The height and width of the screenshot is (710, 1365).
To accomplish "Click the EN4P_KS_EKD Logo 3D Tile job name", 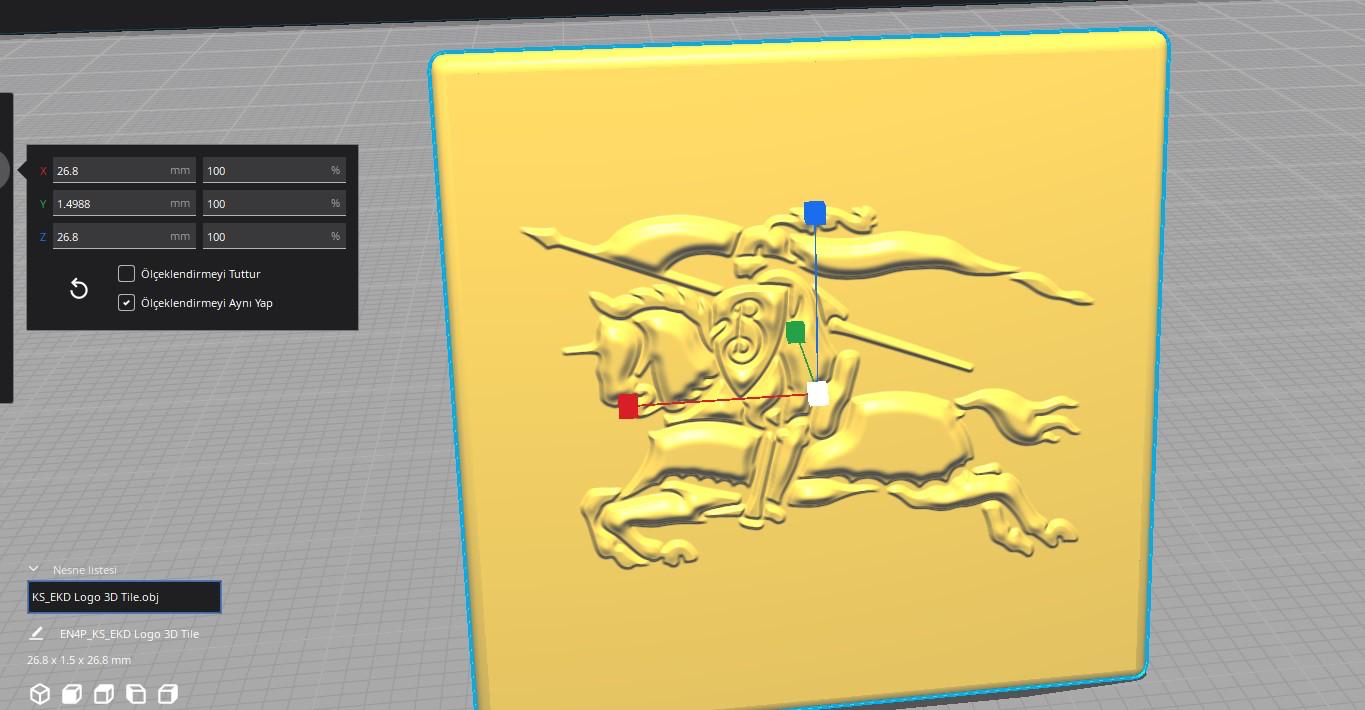I will (129, 634).
